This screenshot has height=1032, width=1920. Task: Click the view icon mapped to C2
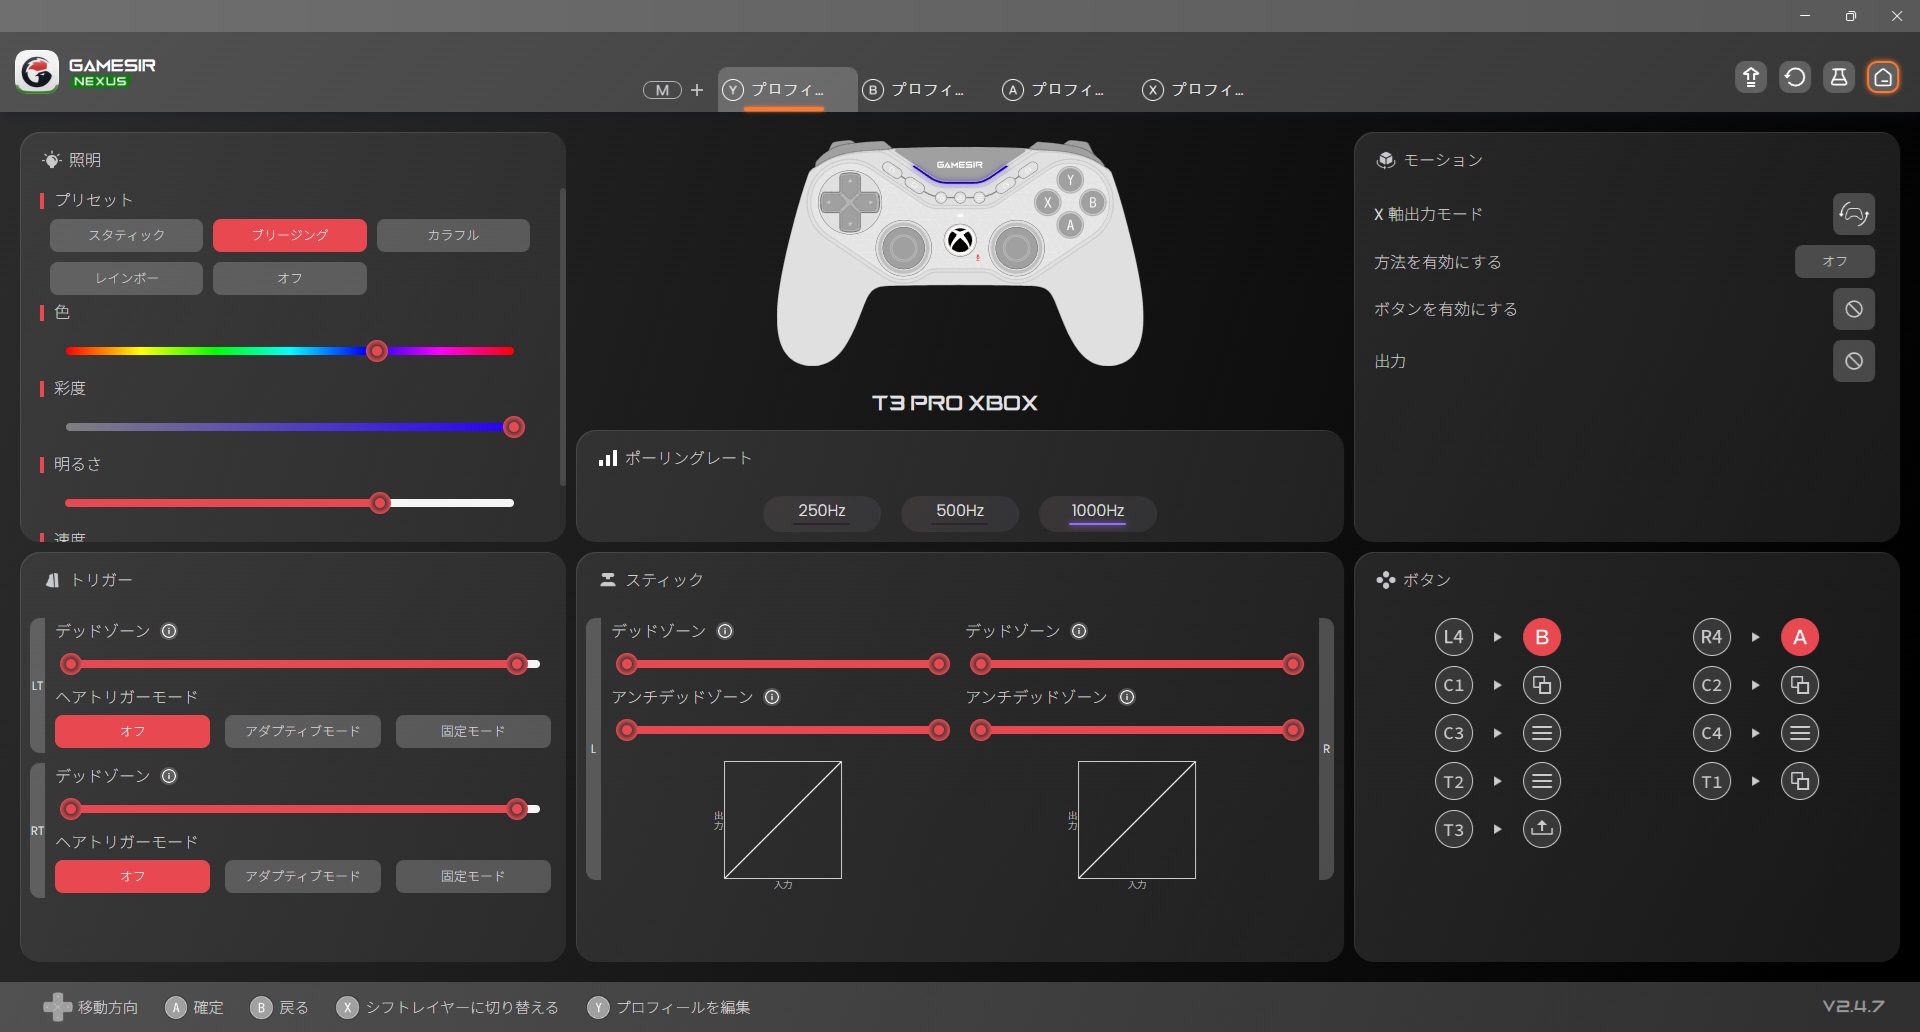coord(1800,685)
